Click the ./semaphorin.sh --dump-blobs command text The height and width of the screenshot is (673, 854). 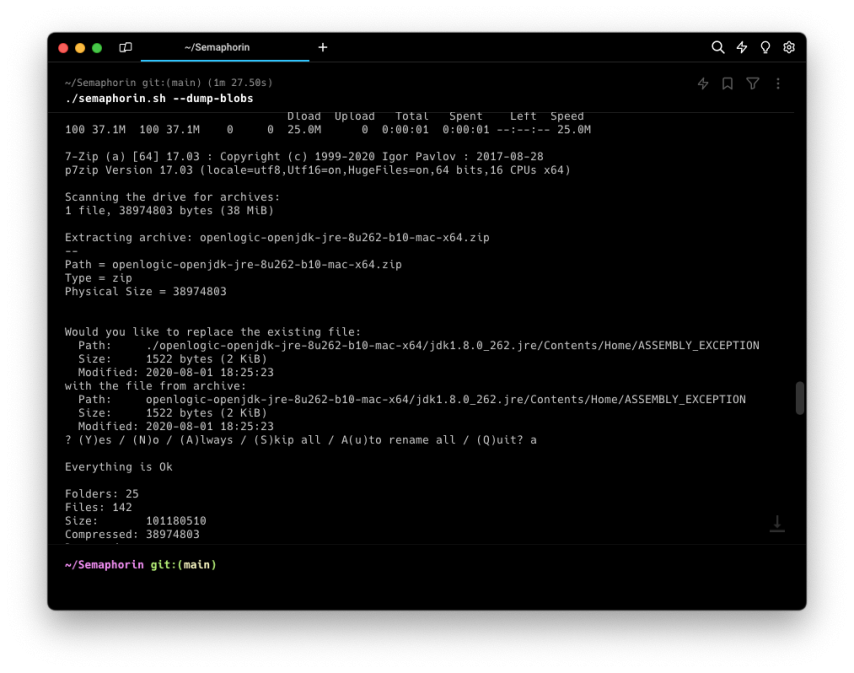[159, 99]
